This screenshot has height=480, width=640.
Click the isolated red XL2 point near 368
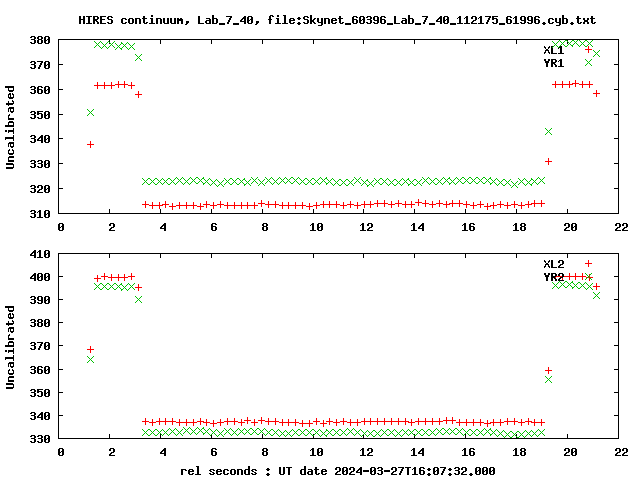[x=91, y=349]
